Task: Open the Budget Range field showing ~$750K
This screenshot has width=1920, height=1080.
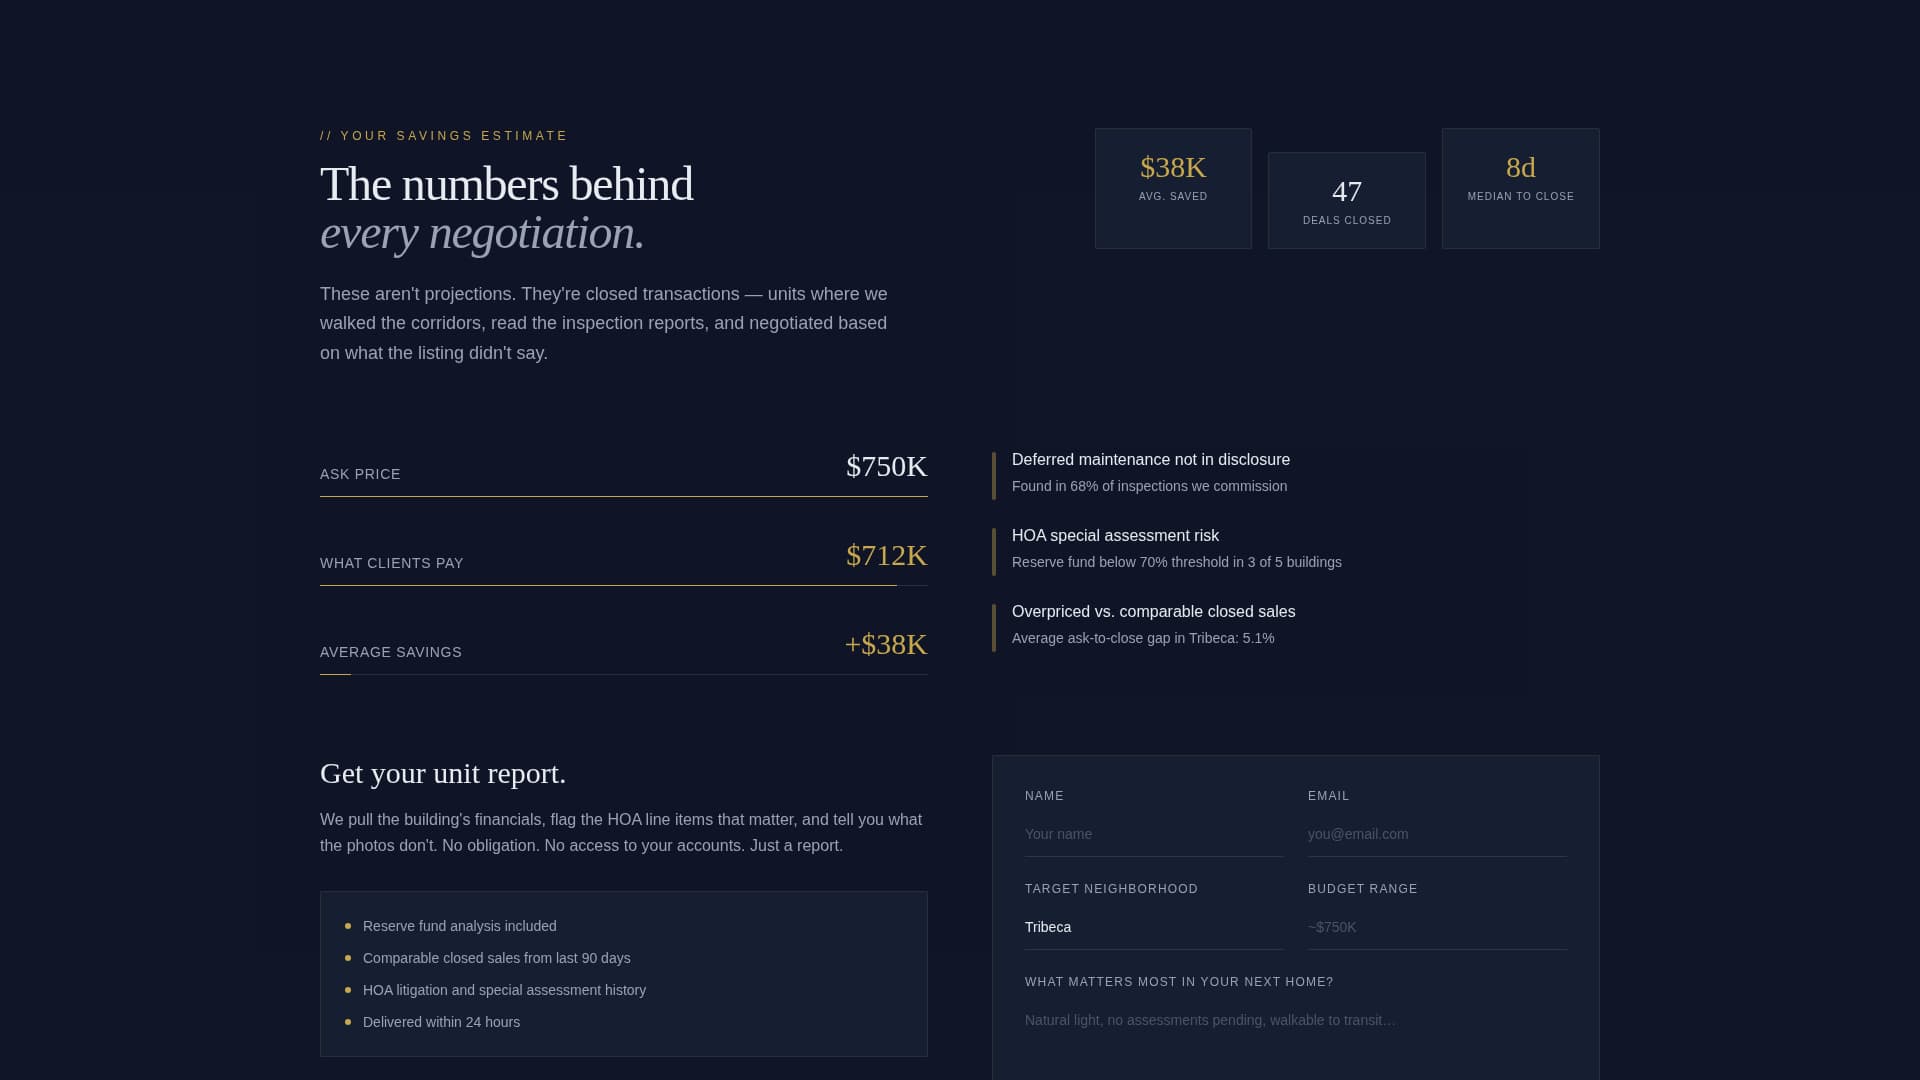Action: [1437, 927]
